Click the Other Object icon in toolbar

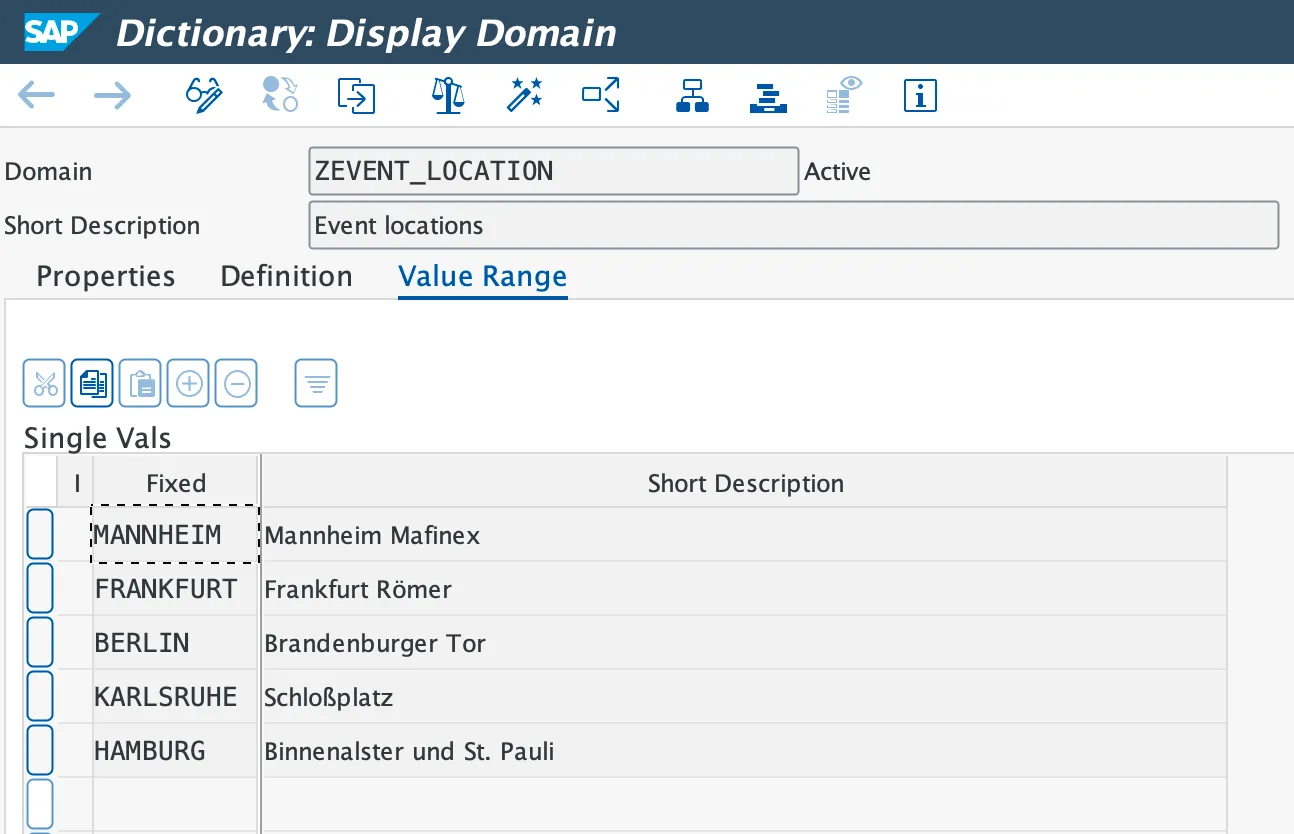click(356, 96)
